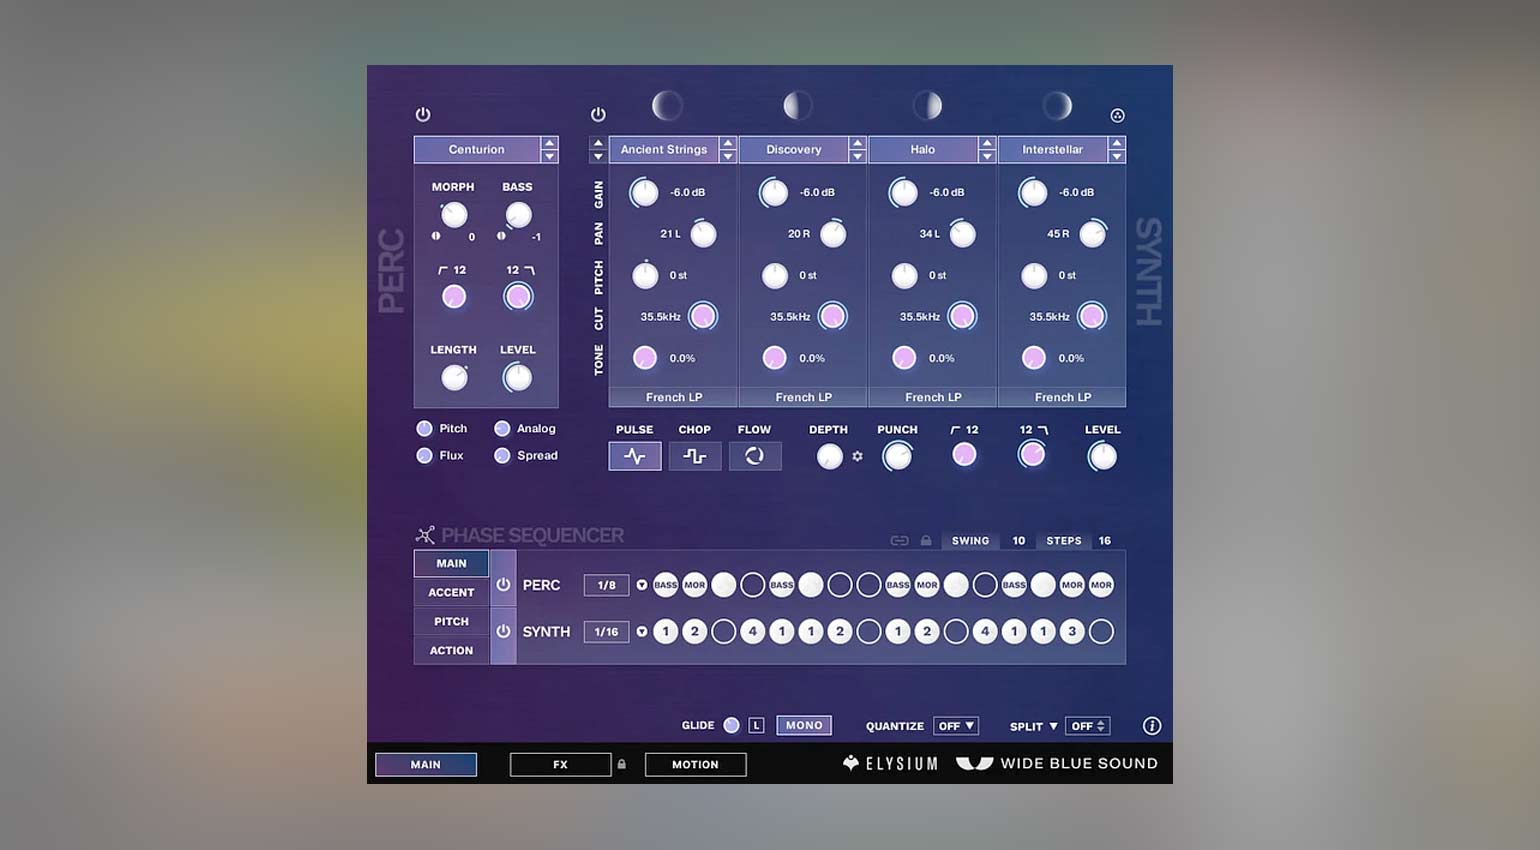Screen dimensions: 1540x850
Task: Click the Halo French LP filter button
Action: [933, 397]
